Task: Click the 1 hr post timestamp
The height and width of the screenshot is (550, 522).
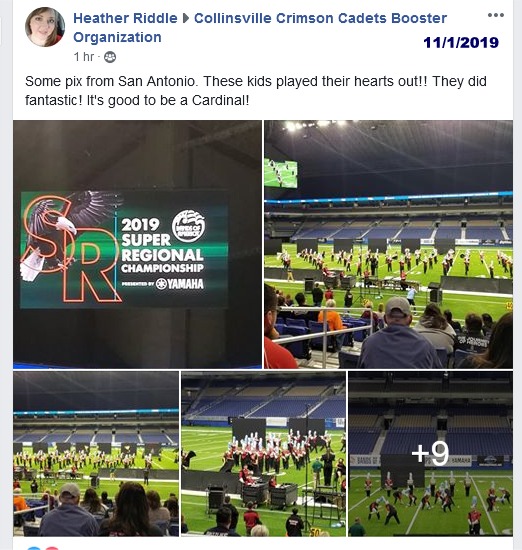Action: pyautogui.click(x=83, y=57)
